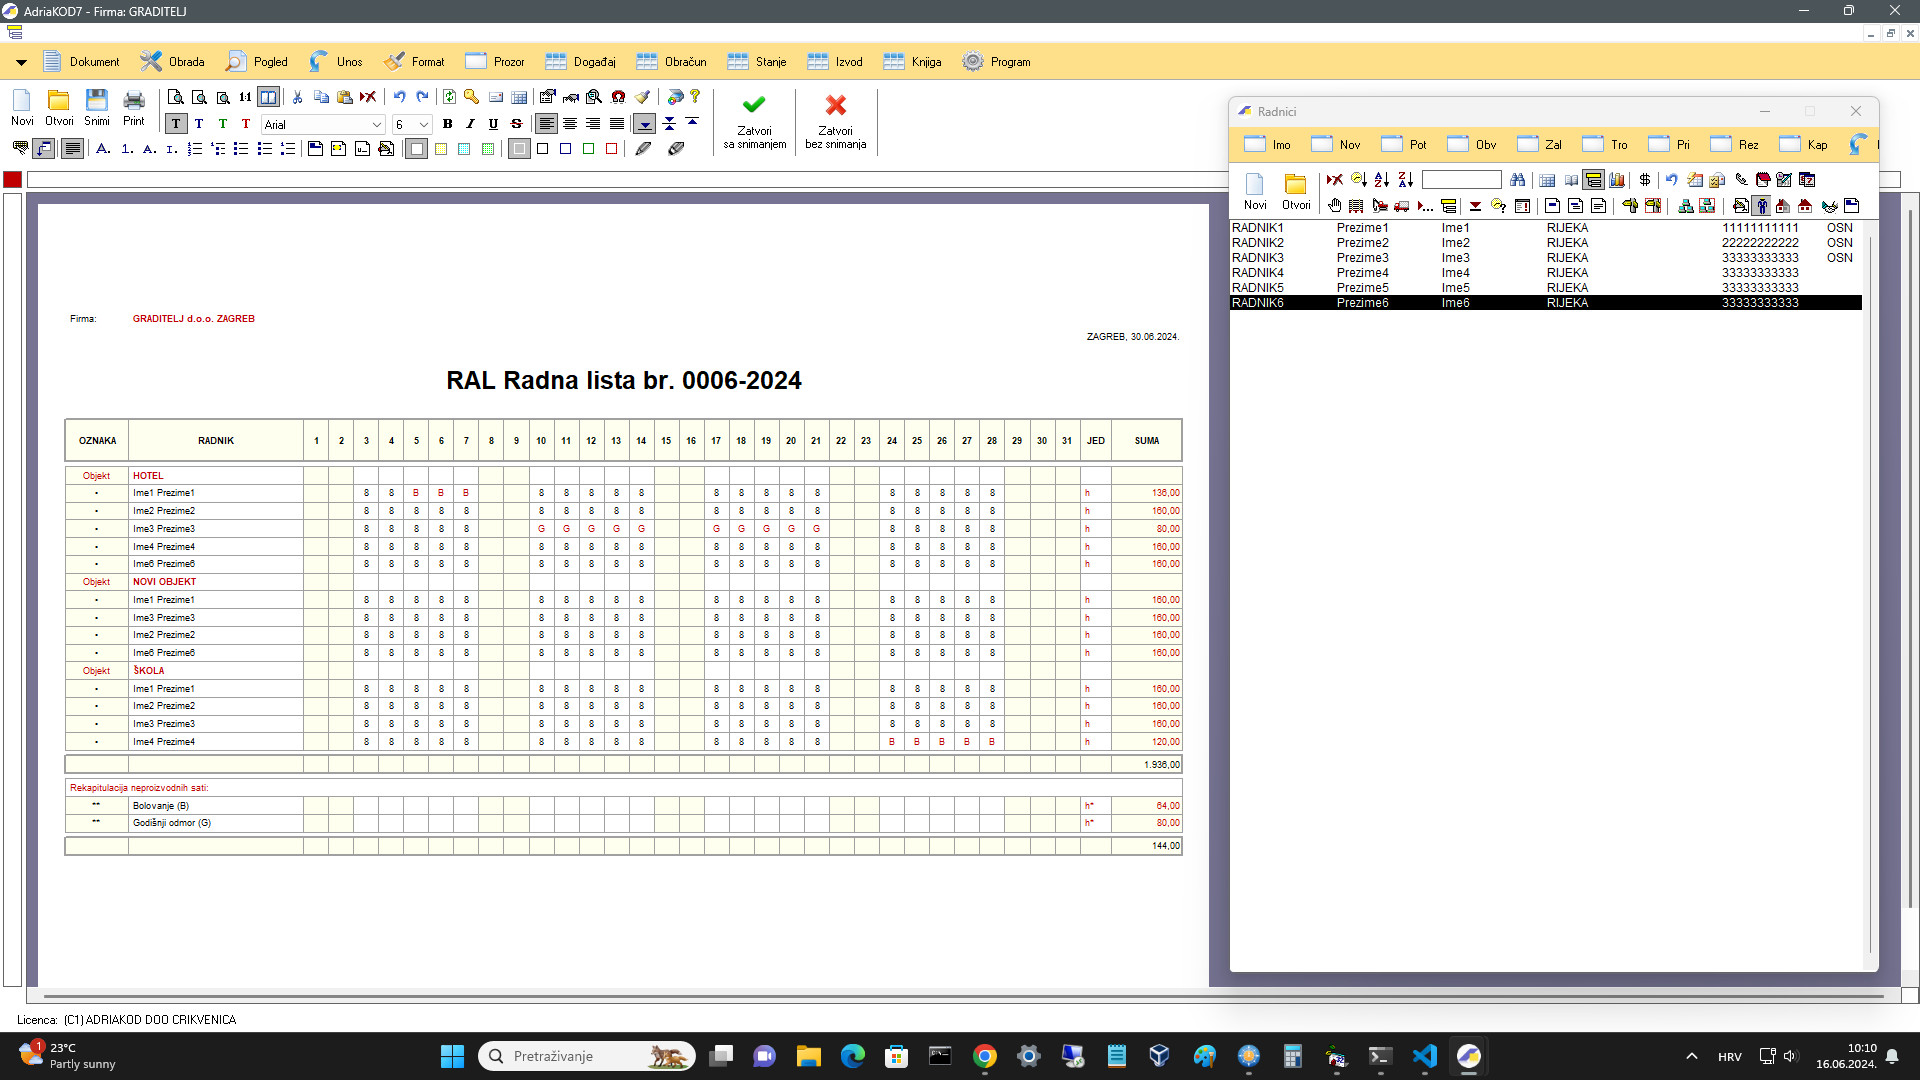The image size is (1920, 1080).
Task: Open Visual Studio Code from the taskbar
Action: tap(1424, 1056)
